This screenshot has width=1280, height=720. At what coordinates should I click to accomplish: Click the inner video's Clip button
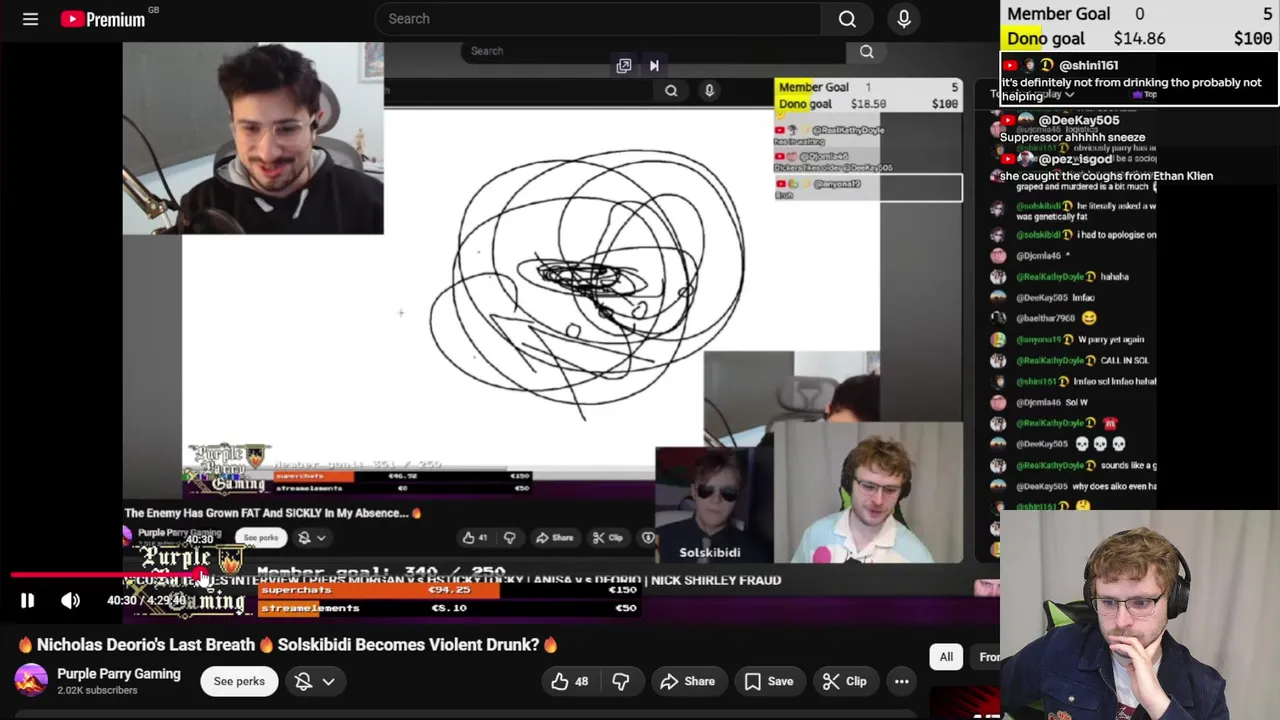607,538
